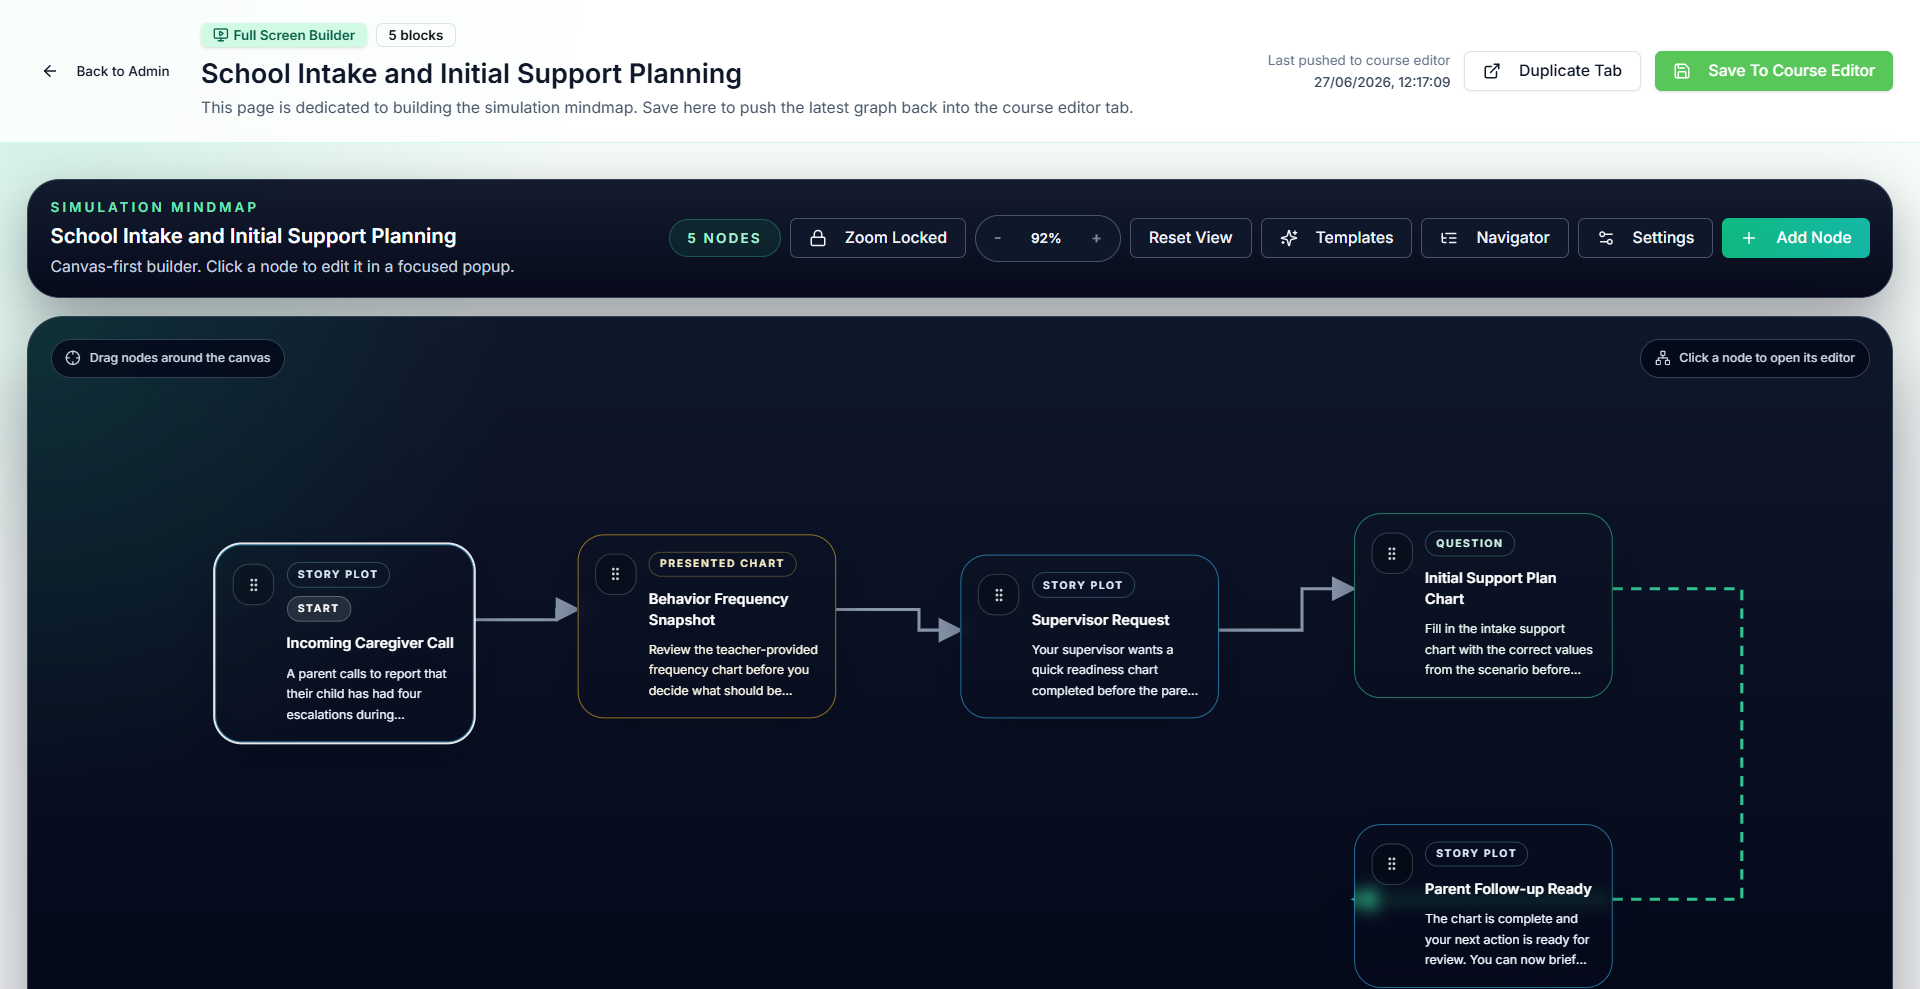This screenshot has width=1920, height=989.
Task: Open the Navigator panel
Action: point(1494,238)
